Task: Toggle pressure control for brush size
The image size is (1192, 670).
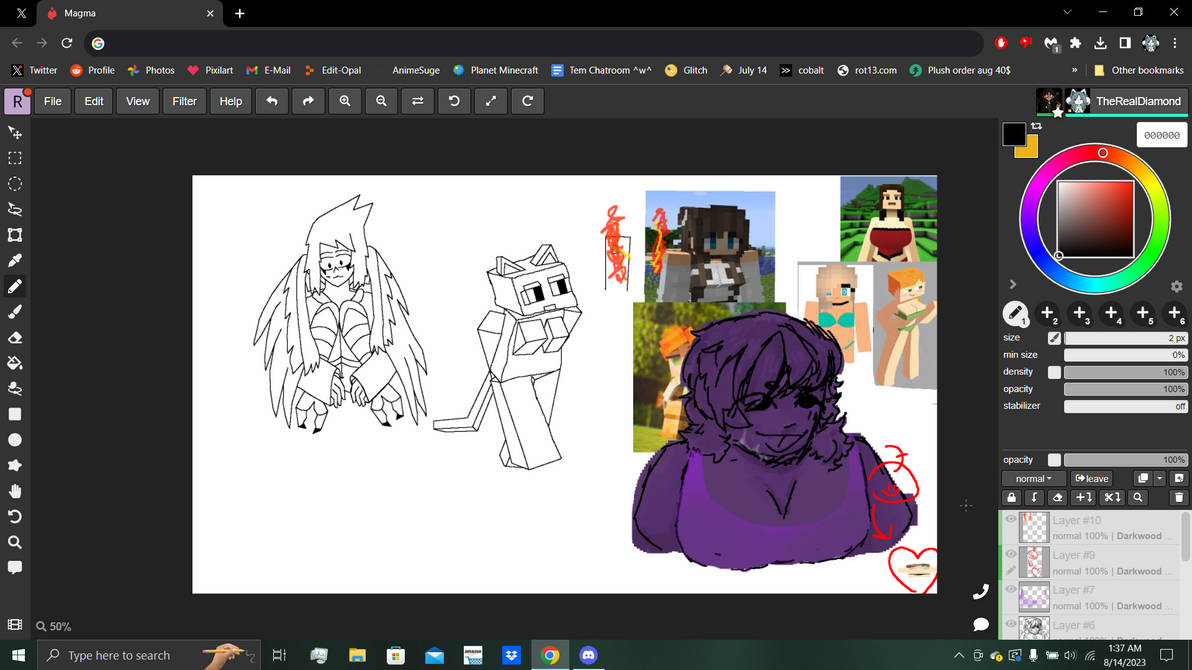Action: [x=1054, y=338]
